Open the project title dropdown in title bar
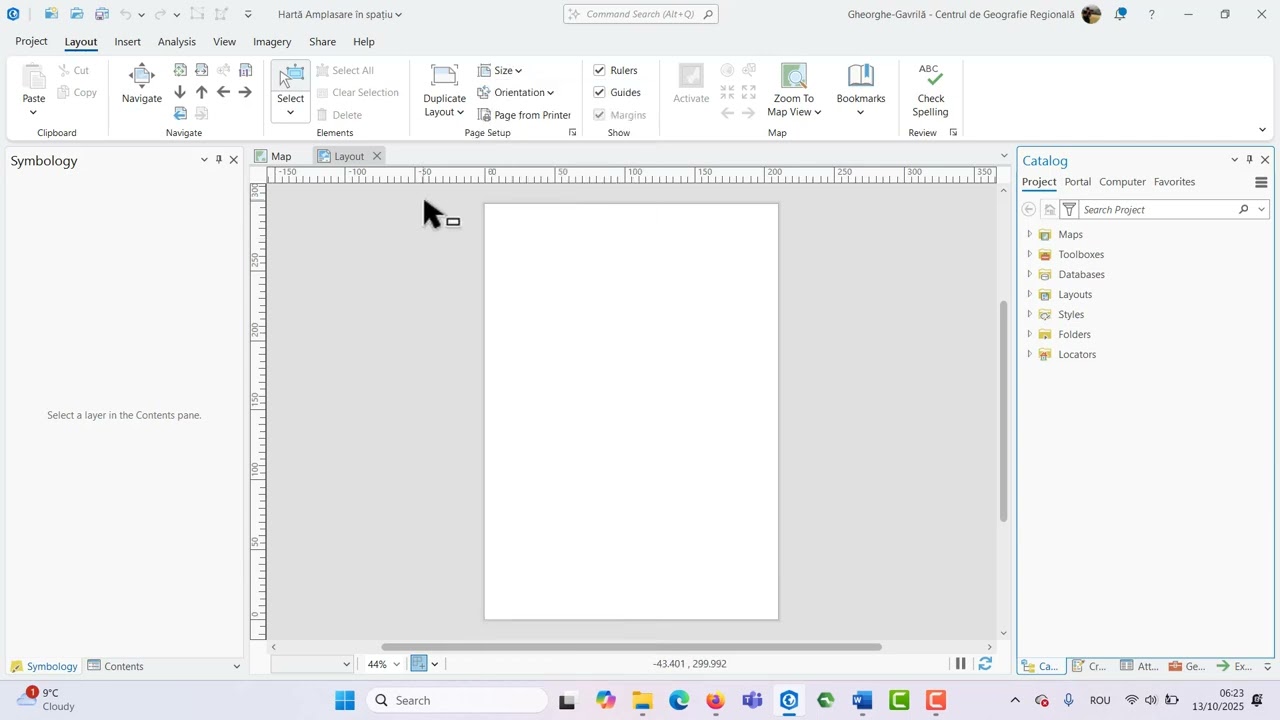1280x720 pixels. tap(398, 15)
